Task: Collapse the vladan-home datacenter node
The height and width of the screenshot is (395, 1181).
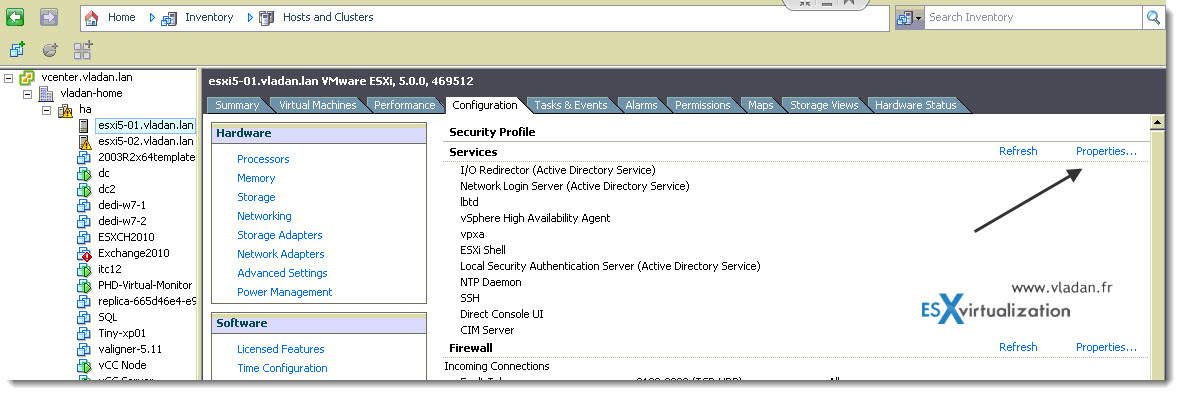Action: point(27,93)
